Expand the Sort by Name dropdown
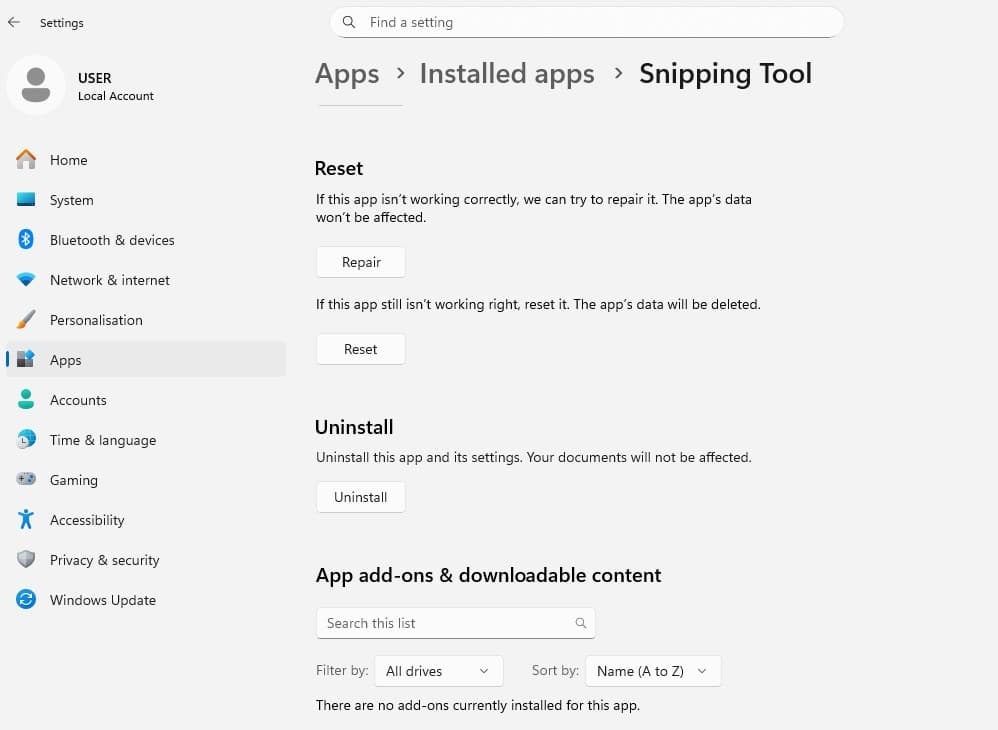The width and height of the screenshot is (998, 730). (x=652, y=671)
